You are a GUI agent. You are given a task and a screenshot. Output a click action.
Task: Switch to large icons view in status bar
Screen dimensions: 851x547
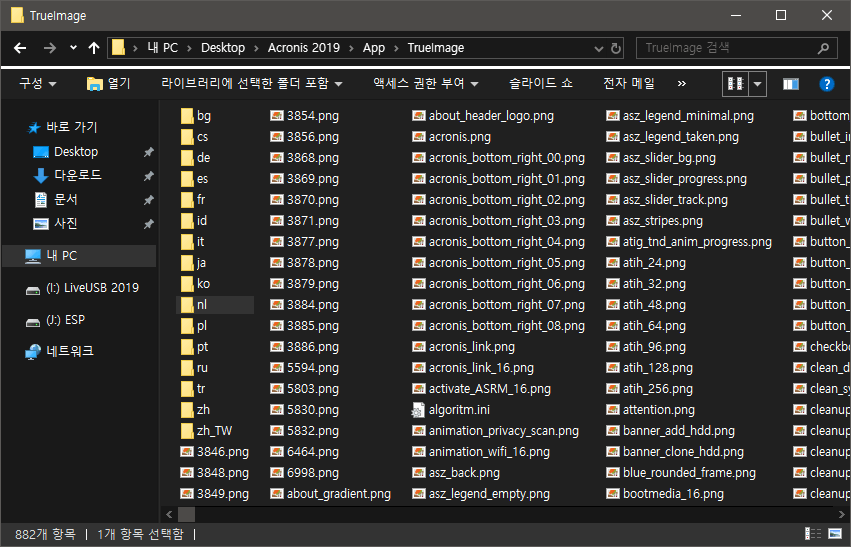[834, 534]
